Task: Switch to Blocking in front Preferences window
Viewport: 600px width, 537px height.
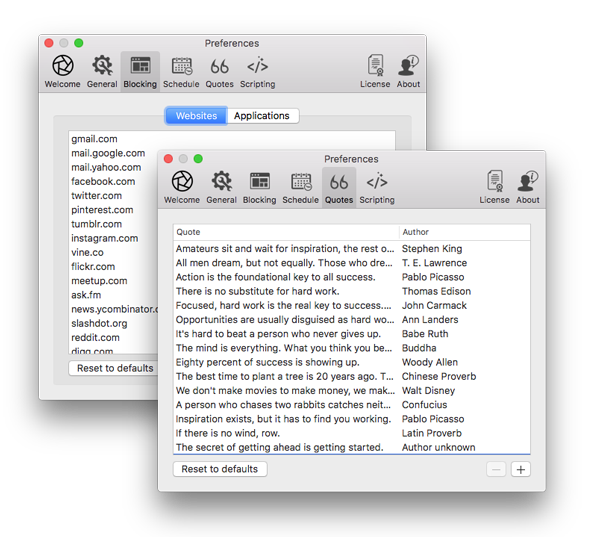Action: point(259,188)
